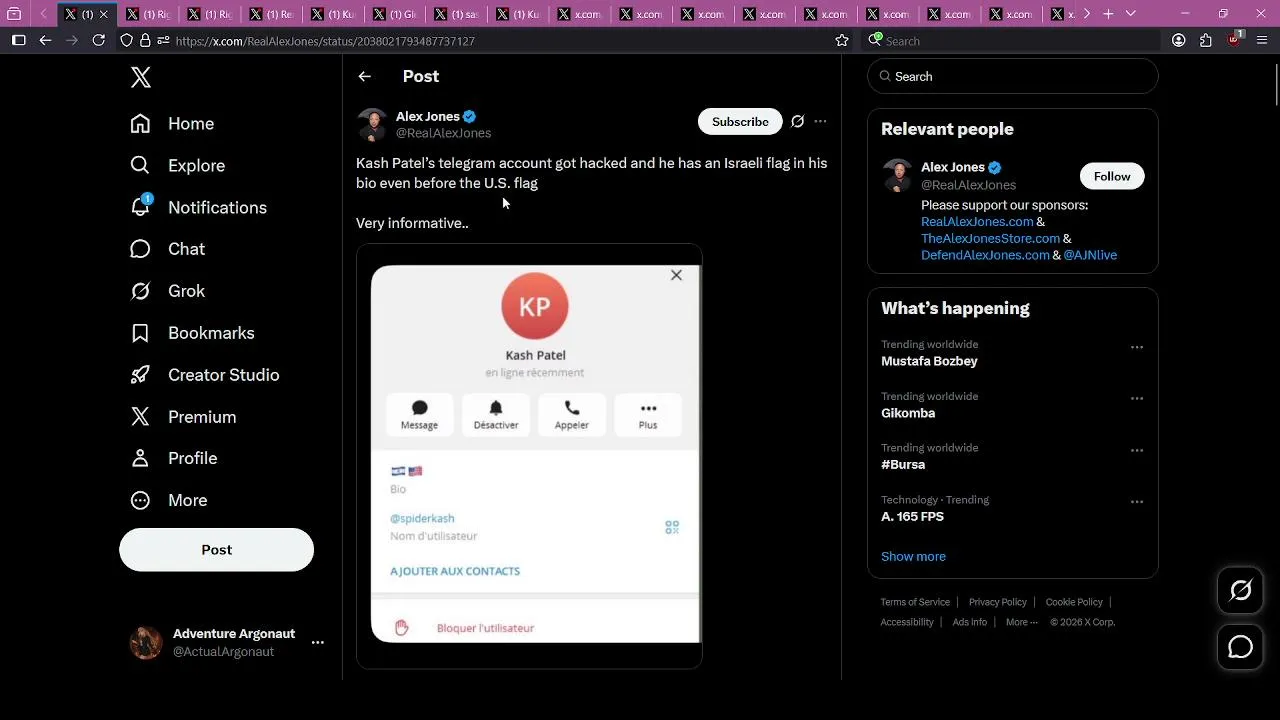Open the #Bursa trending topic
The width and height of the screenshot is (1280, 720).
tap(903, 465)
